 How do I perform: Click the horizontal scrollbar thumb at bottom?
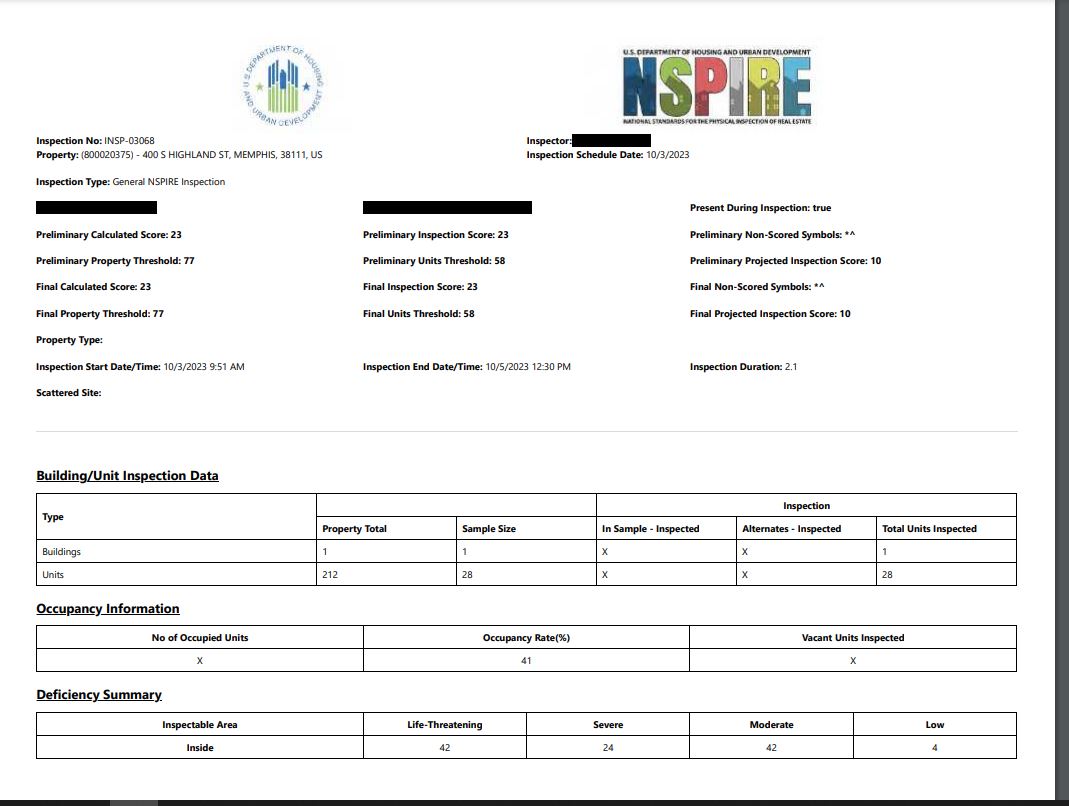coord(133,802)
